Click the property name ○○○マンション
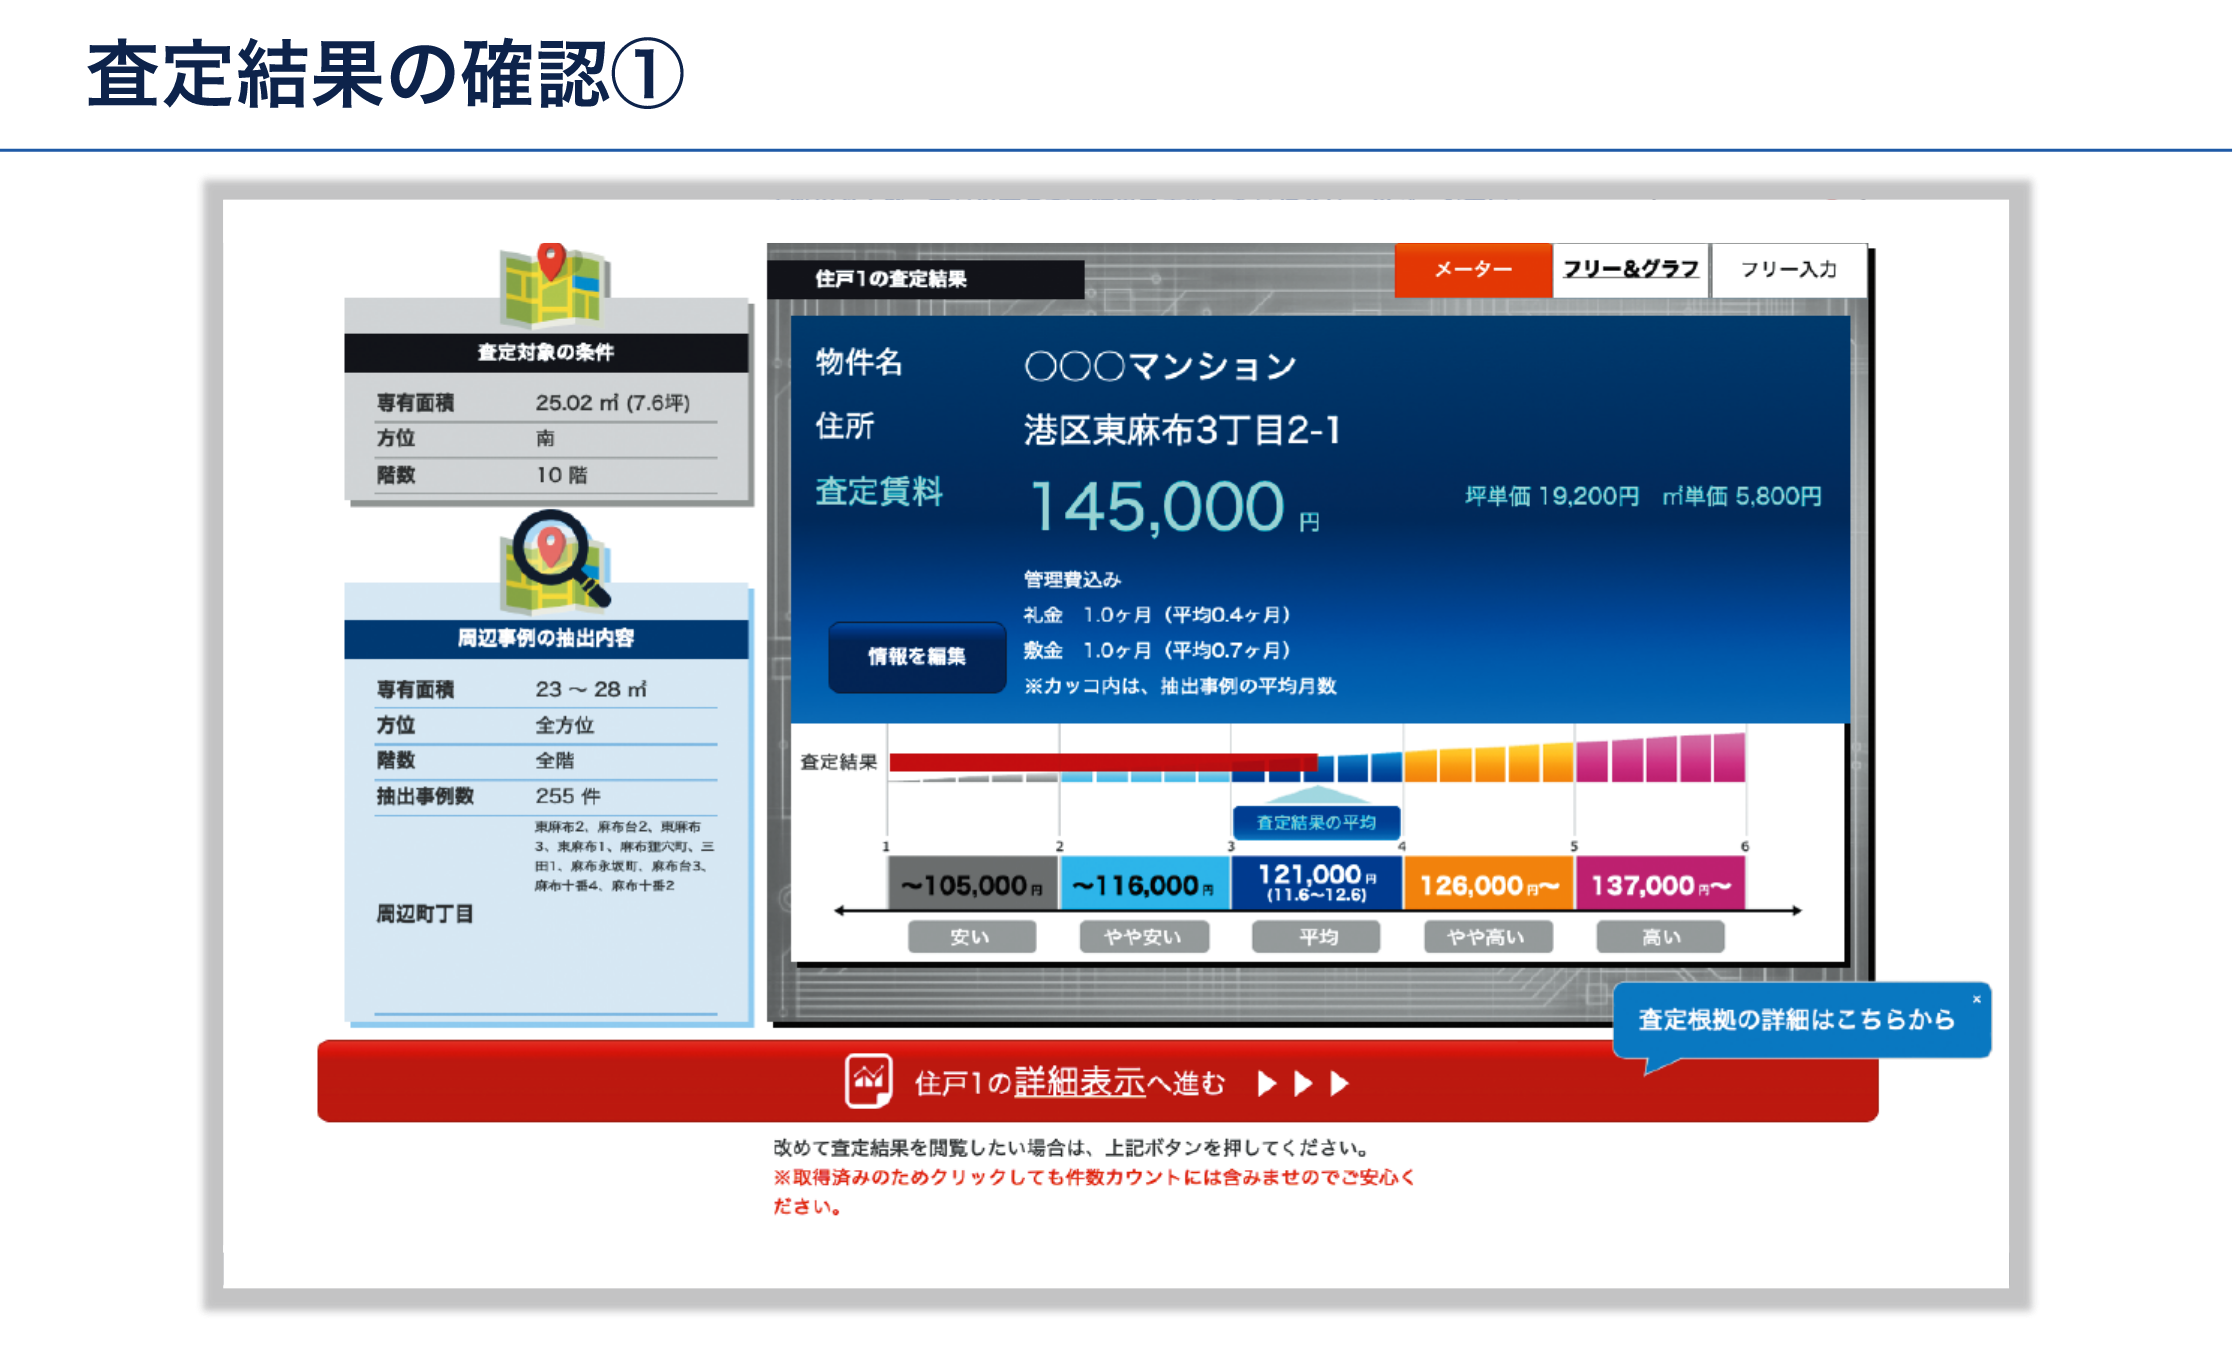2233x1364 pixels. pos(1160,366)
